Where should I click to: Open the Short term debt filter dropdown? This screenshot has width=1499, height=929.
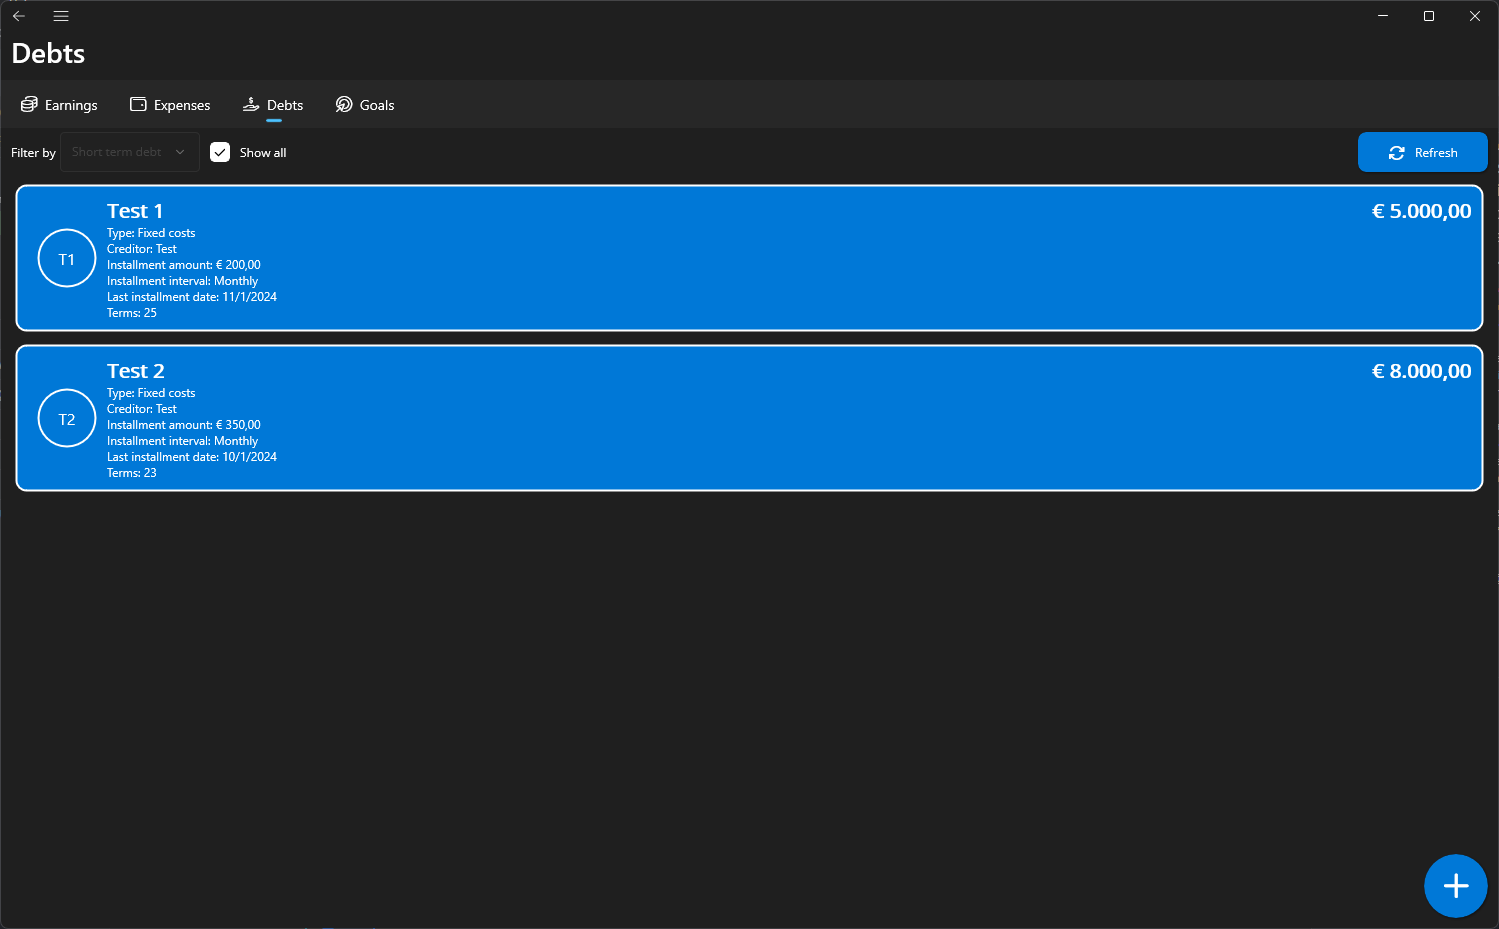click(x=130, y=152)
